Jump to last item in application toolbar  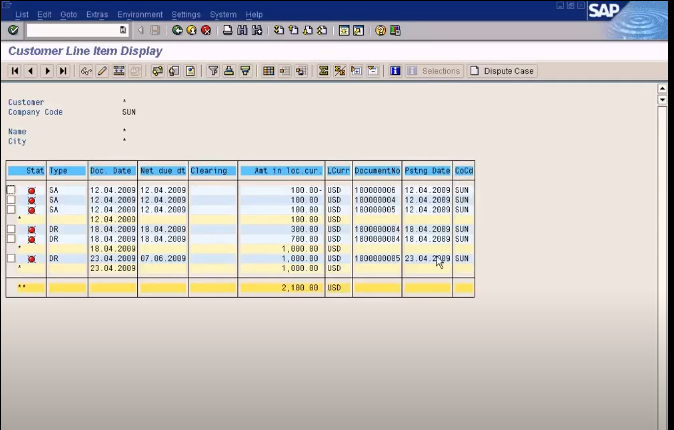pyautogui.click(x=63, y=71)
